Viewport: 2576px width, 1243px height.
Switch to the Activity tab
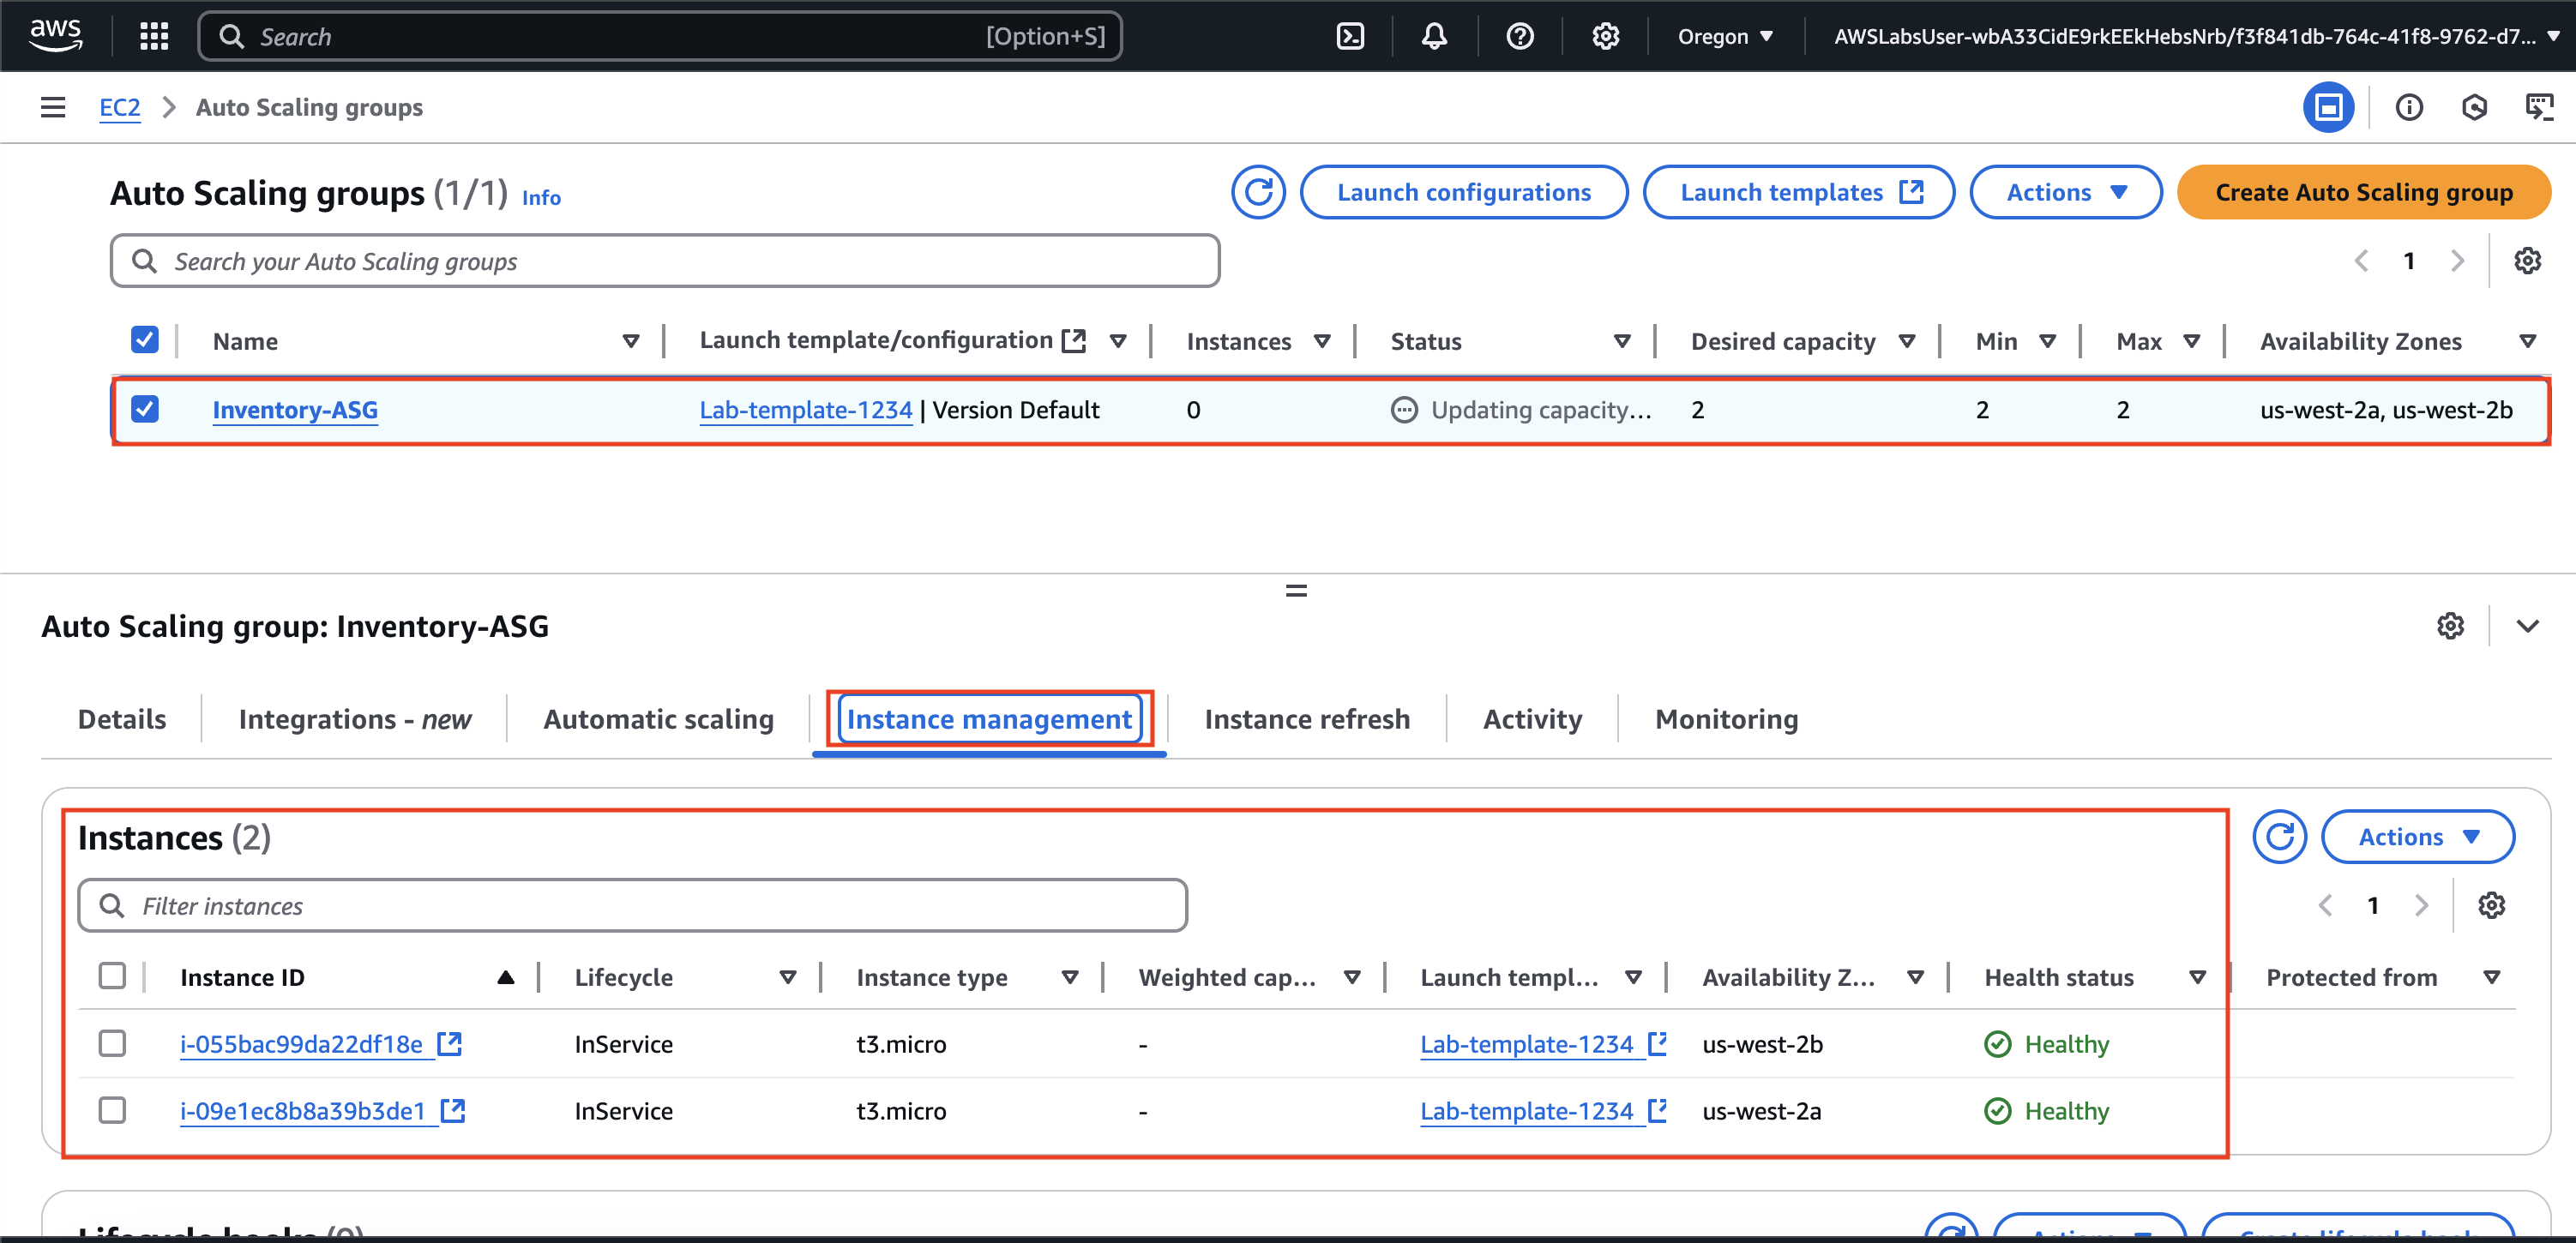(1531, 719)
